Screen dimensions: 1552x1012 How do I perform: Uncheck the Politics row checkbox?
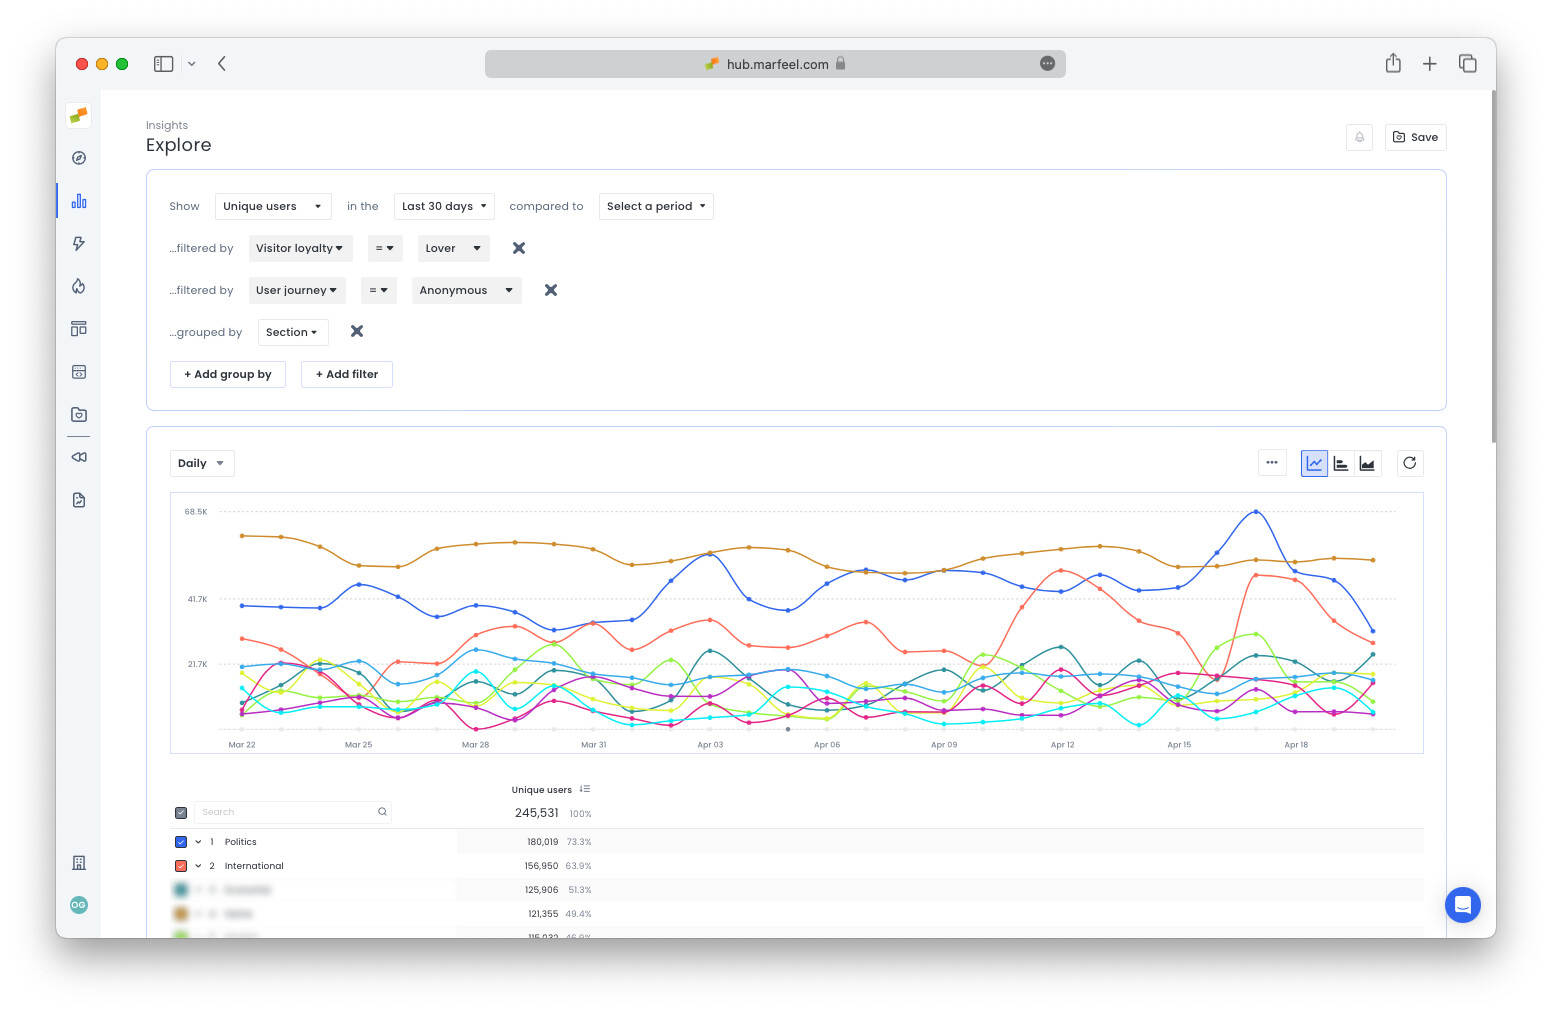(180, 841)
